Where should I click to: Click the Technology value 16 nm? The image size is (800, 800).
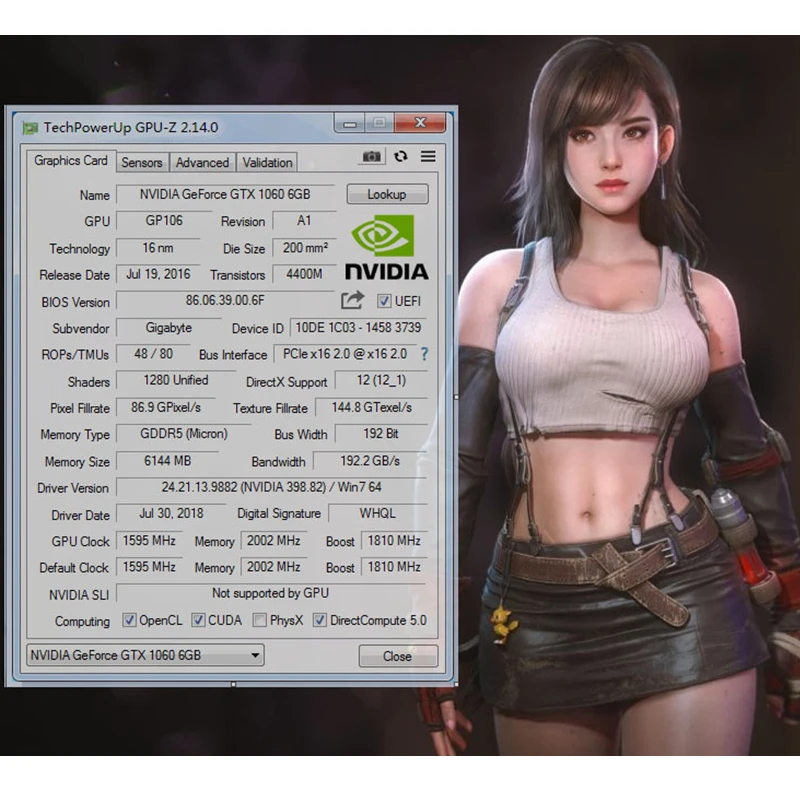pos(158,248)
